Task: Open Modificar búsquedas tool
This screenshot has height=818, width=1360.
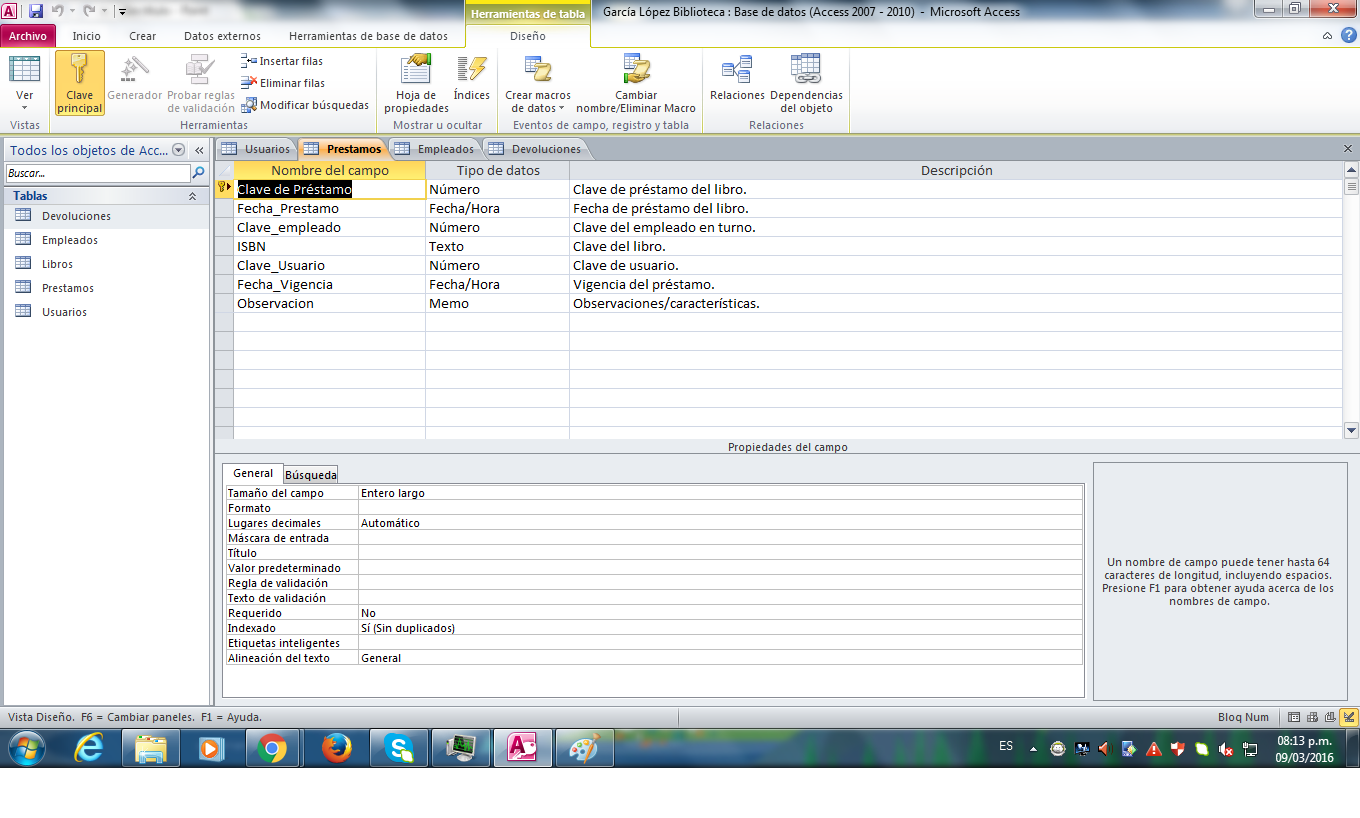Action: [x=249, y=105]
